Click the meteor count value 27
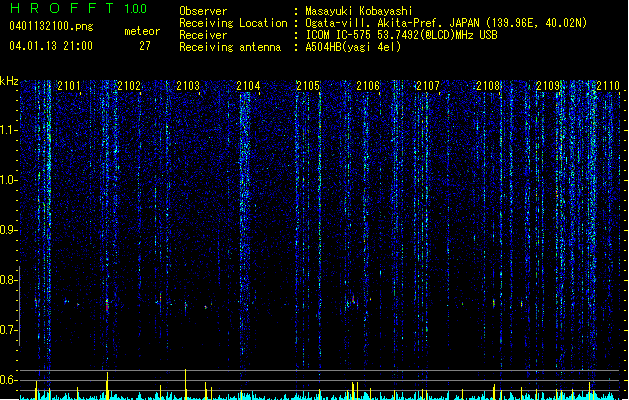The width and height of the screenshot is (629, 400). point(145,46)
